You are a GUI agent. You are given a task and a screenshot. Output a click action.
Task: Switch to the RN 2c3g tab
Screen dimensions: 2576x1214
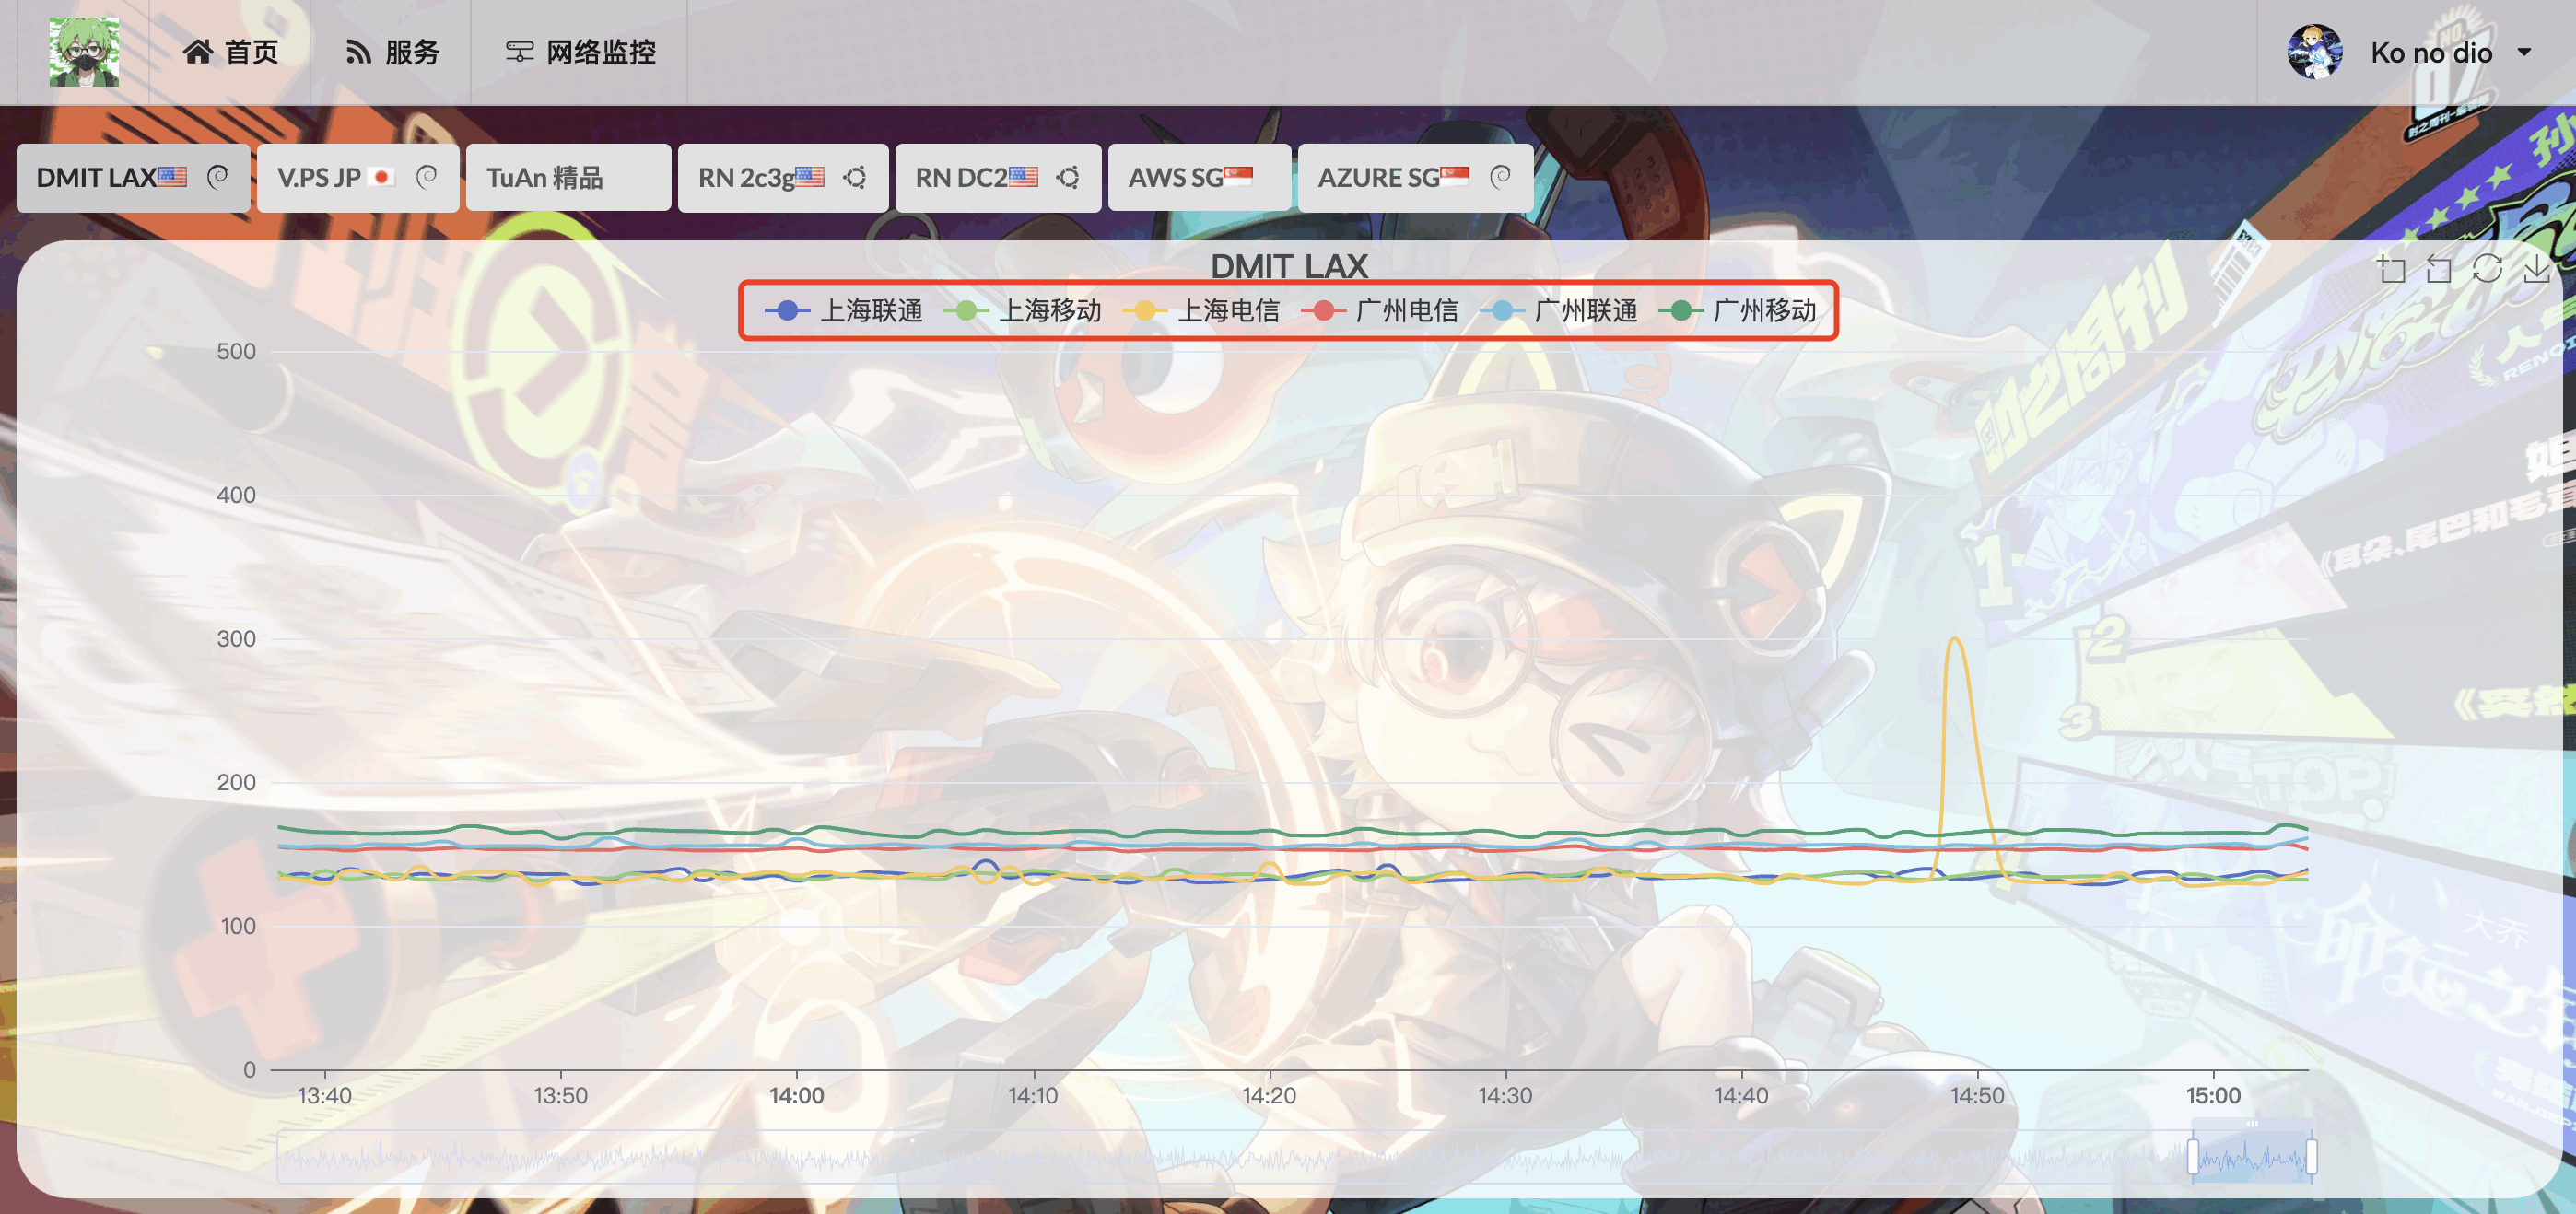tap(783, 178)
